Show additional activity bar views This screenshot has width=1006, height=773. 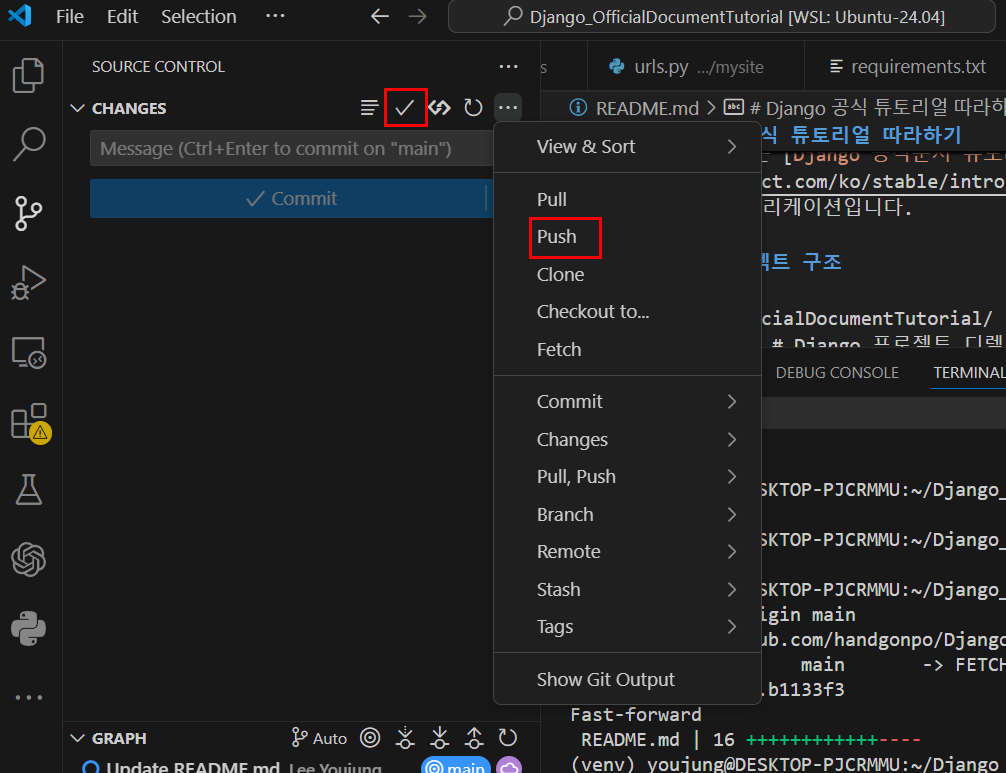[x=28, y=697]
